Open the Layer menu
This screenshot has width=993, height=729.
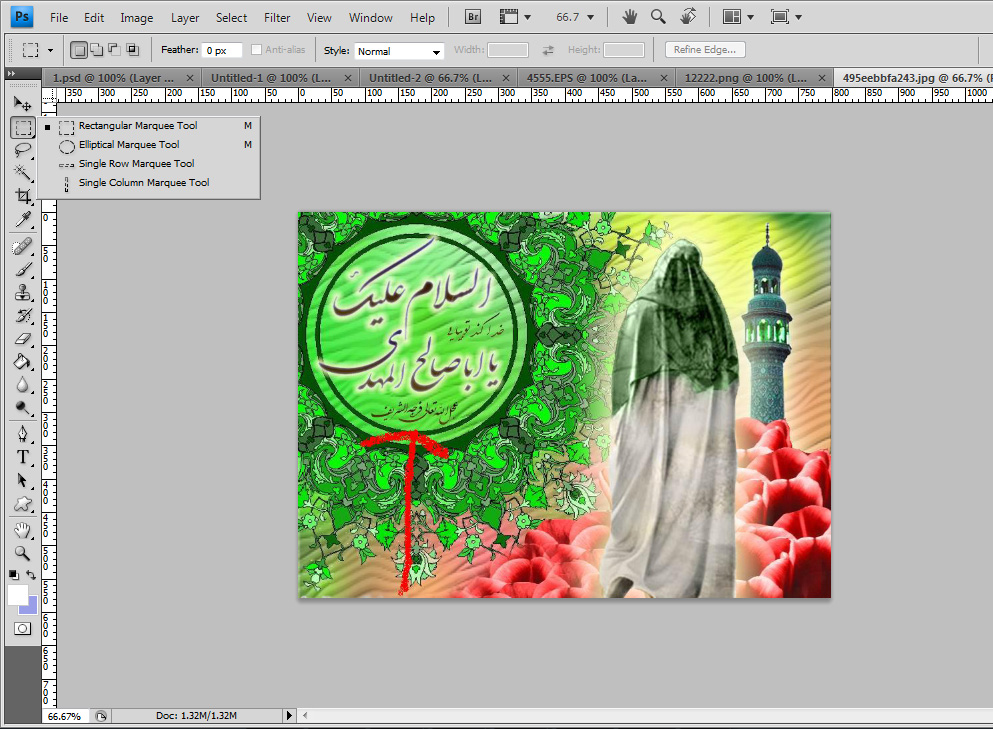pyautogui.click(x=185, y=18)
